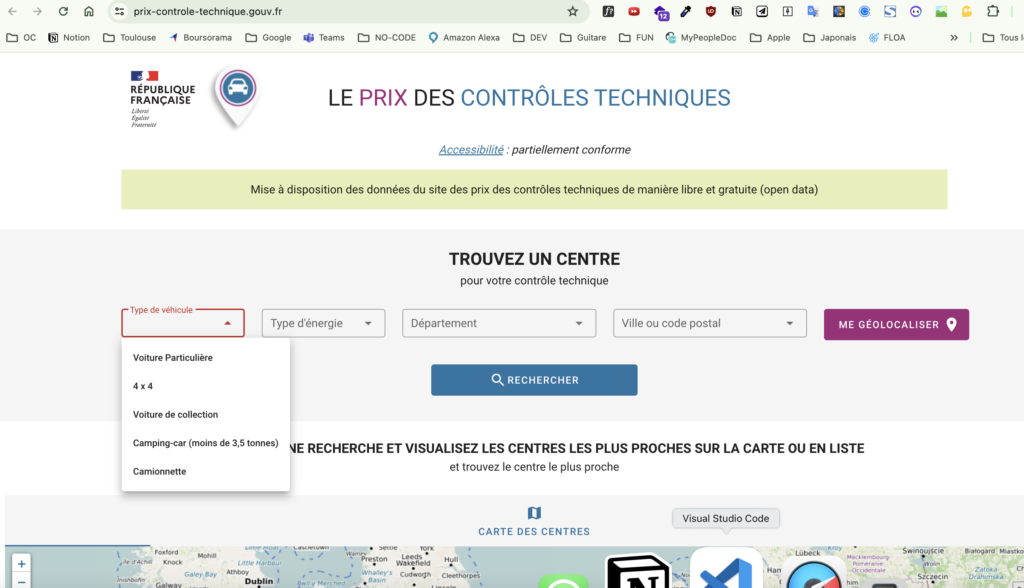The height and width of the screenshot is (588, 1024).
Task: Open the Google bookmarks folder
Action: pyautogui.click(x=268, y=38)
